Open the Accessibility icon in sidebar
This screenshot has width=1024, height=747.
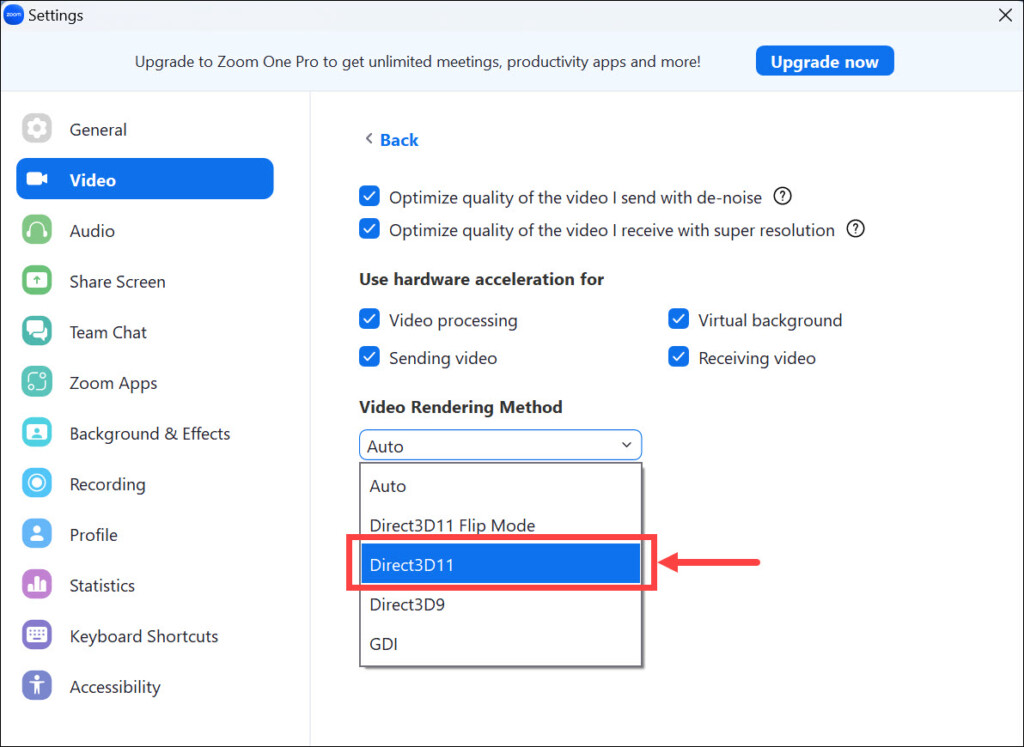(x=37, y=687)
